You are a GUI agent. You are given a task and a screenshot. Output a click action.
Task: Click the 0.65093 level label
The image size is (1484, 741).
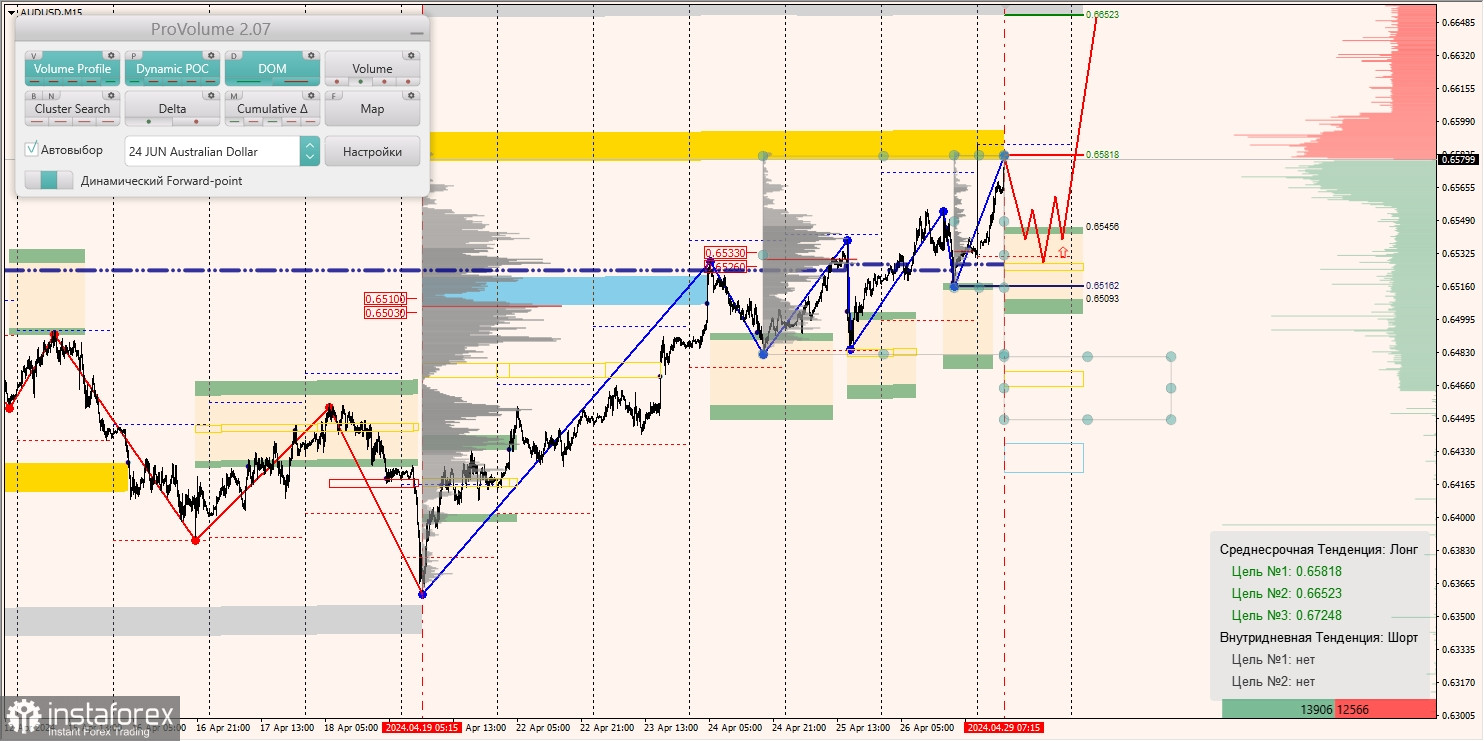[1102, 298]
